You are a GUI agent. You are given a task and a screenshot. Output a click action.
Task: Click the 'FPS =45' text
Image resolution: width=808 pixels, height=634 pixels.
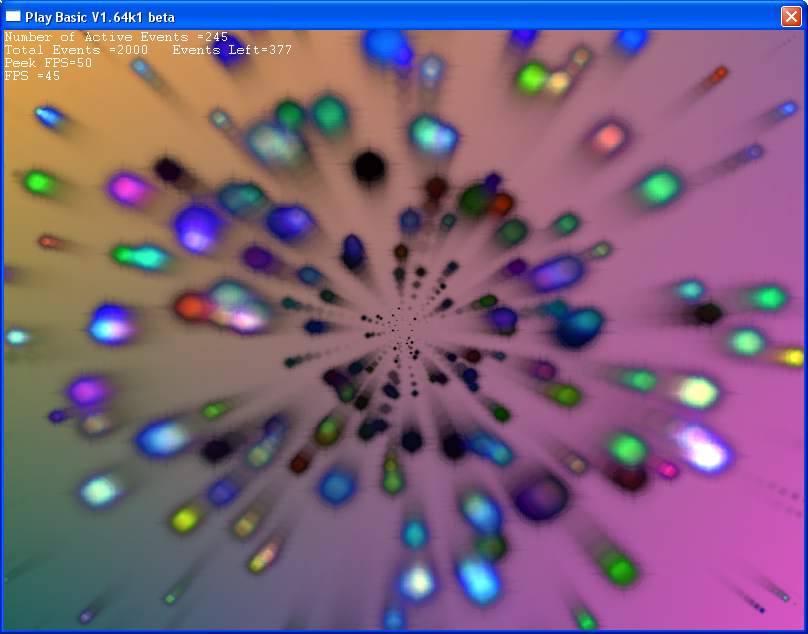tap(32, 76)
